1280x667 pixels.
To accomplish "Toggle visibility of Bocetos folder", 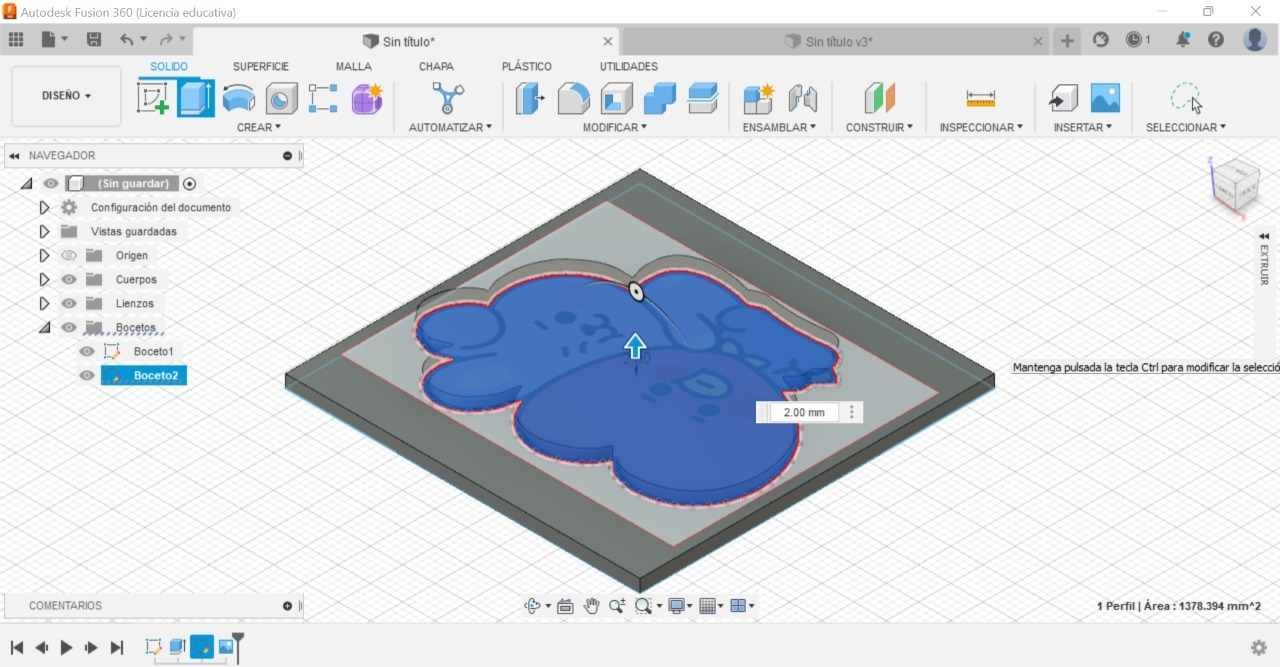I will pyautogui.click(x=69, y=328).
